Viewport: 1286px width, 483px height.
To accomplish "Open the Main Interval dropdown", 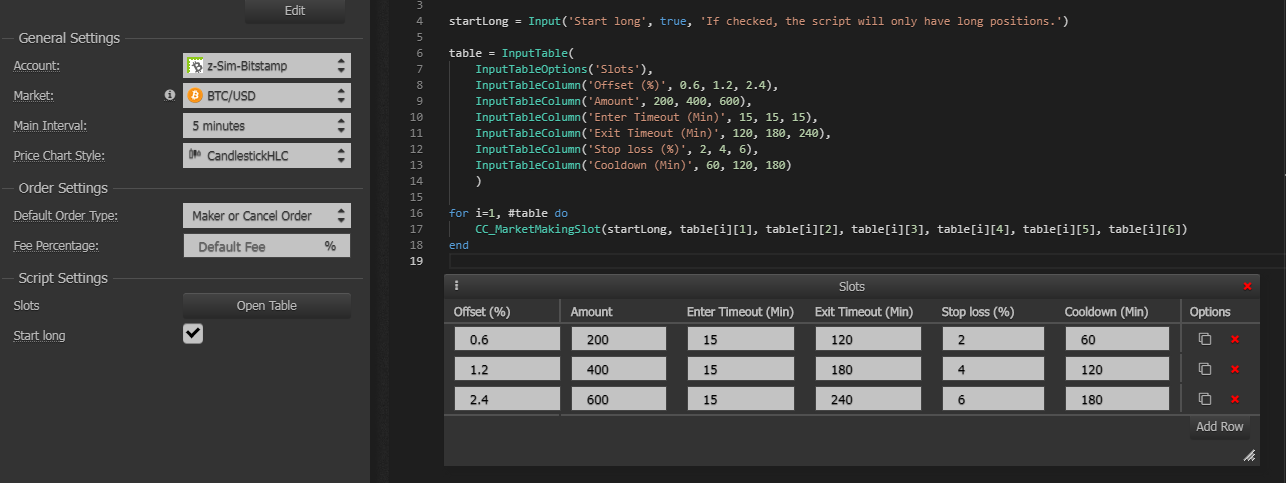I will [x=267, y=126].
